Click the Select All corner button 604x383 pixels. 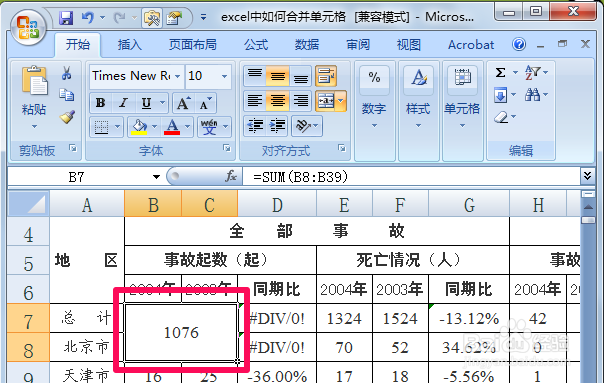(x=29, y=204)
